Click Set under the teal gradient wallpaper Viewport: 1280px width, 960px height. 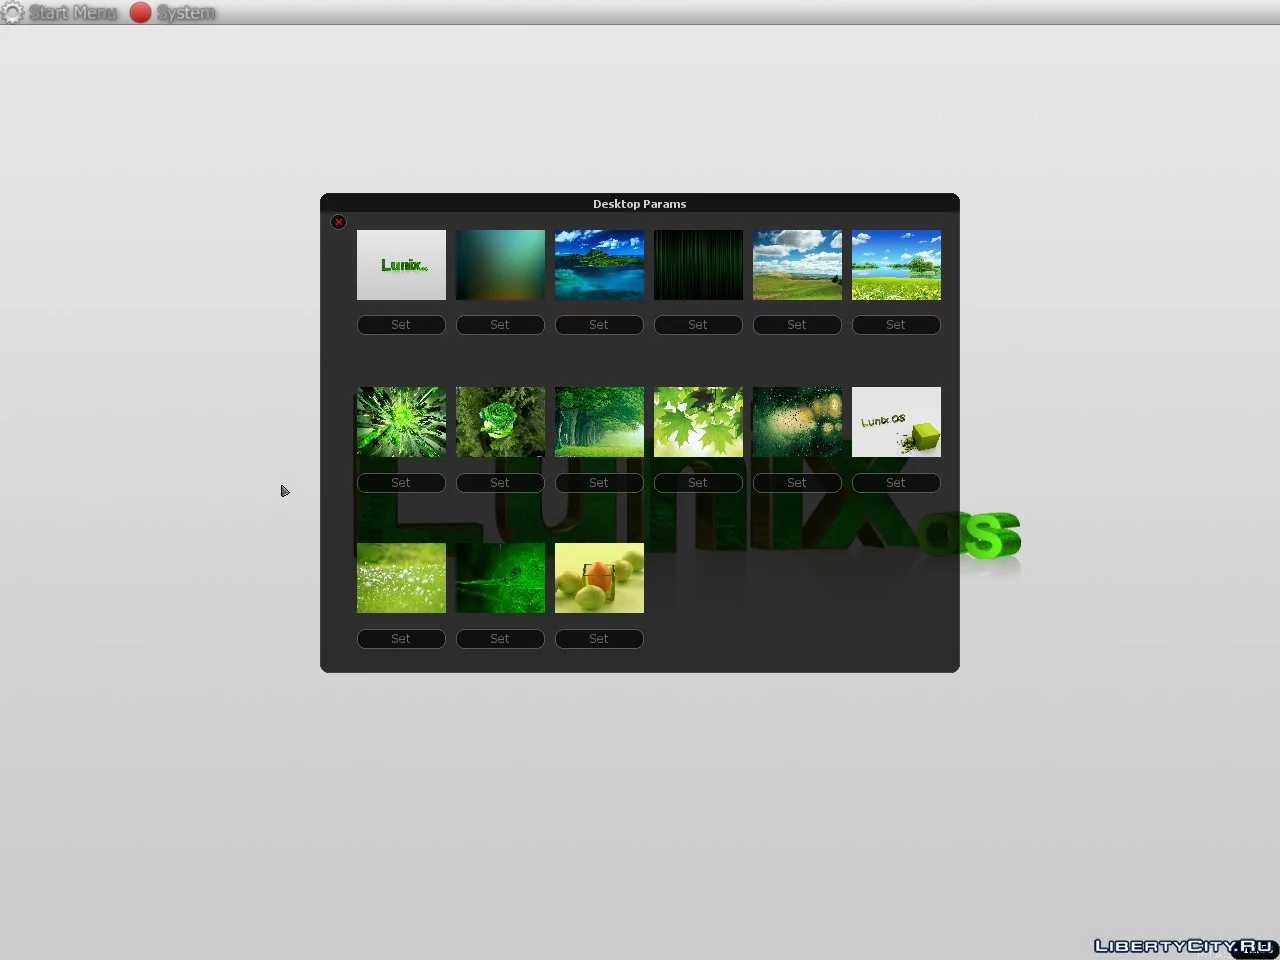click(500, 325)
